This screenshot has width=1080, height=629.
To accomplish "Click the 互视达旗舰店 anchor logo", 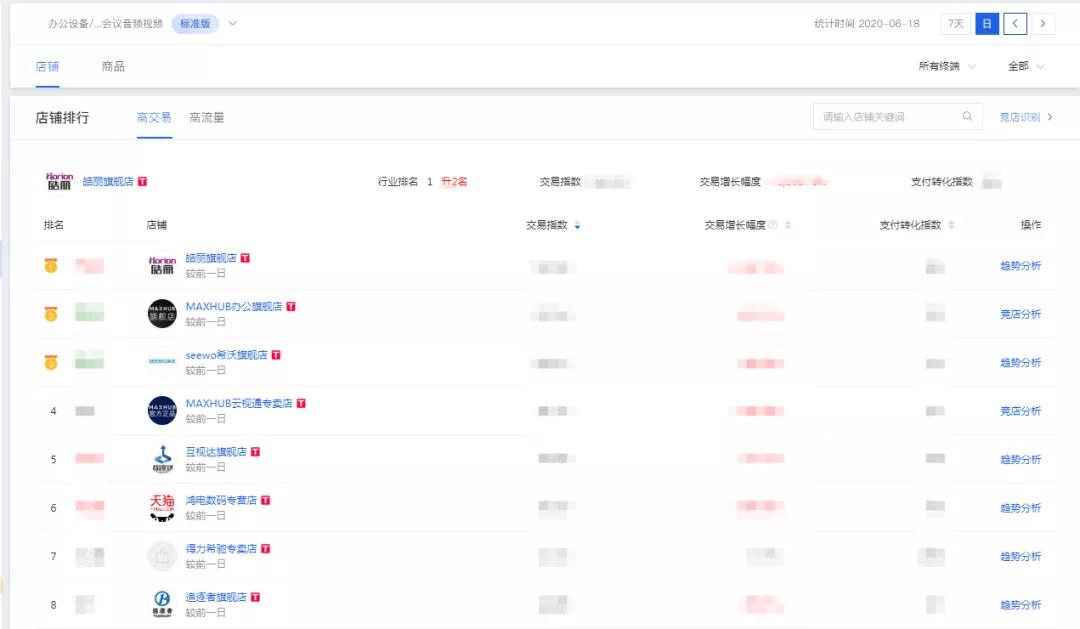I will tap(162, 459).
